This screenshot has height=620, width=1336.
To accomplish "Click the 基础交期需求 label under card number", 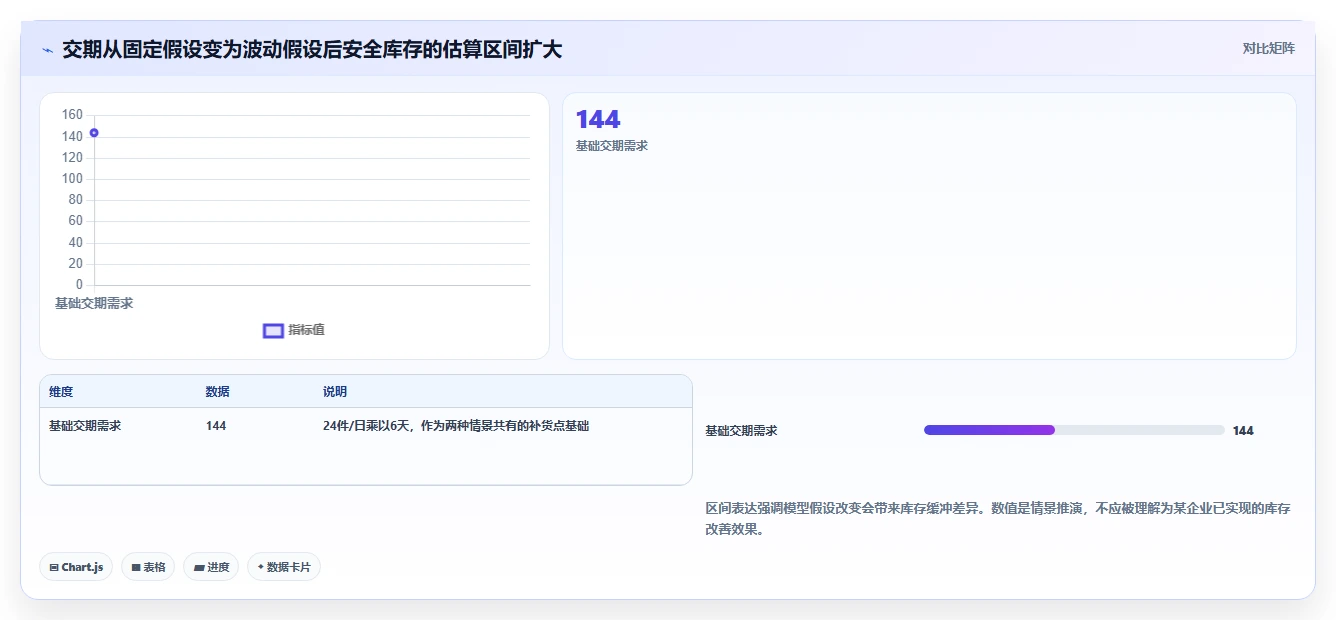I will pos(612,146).
